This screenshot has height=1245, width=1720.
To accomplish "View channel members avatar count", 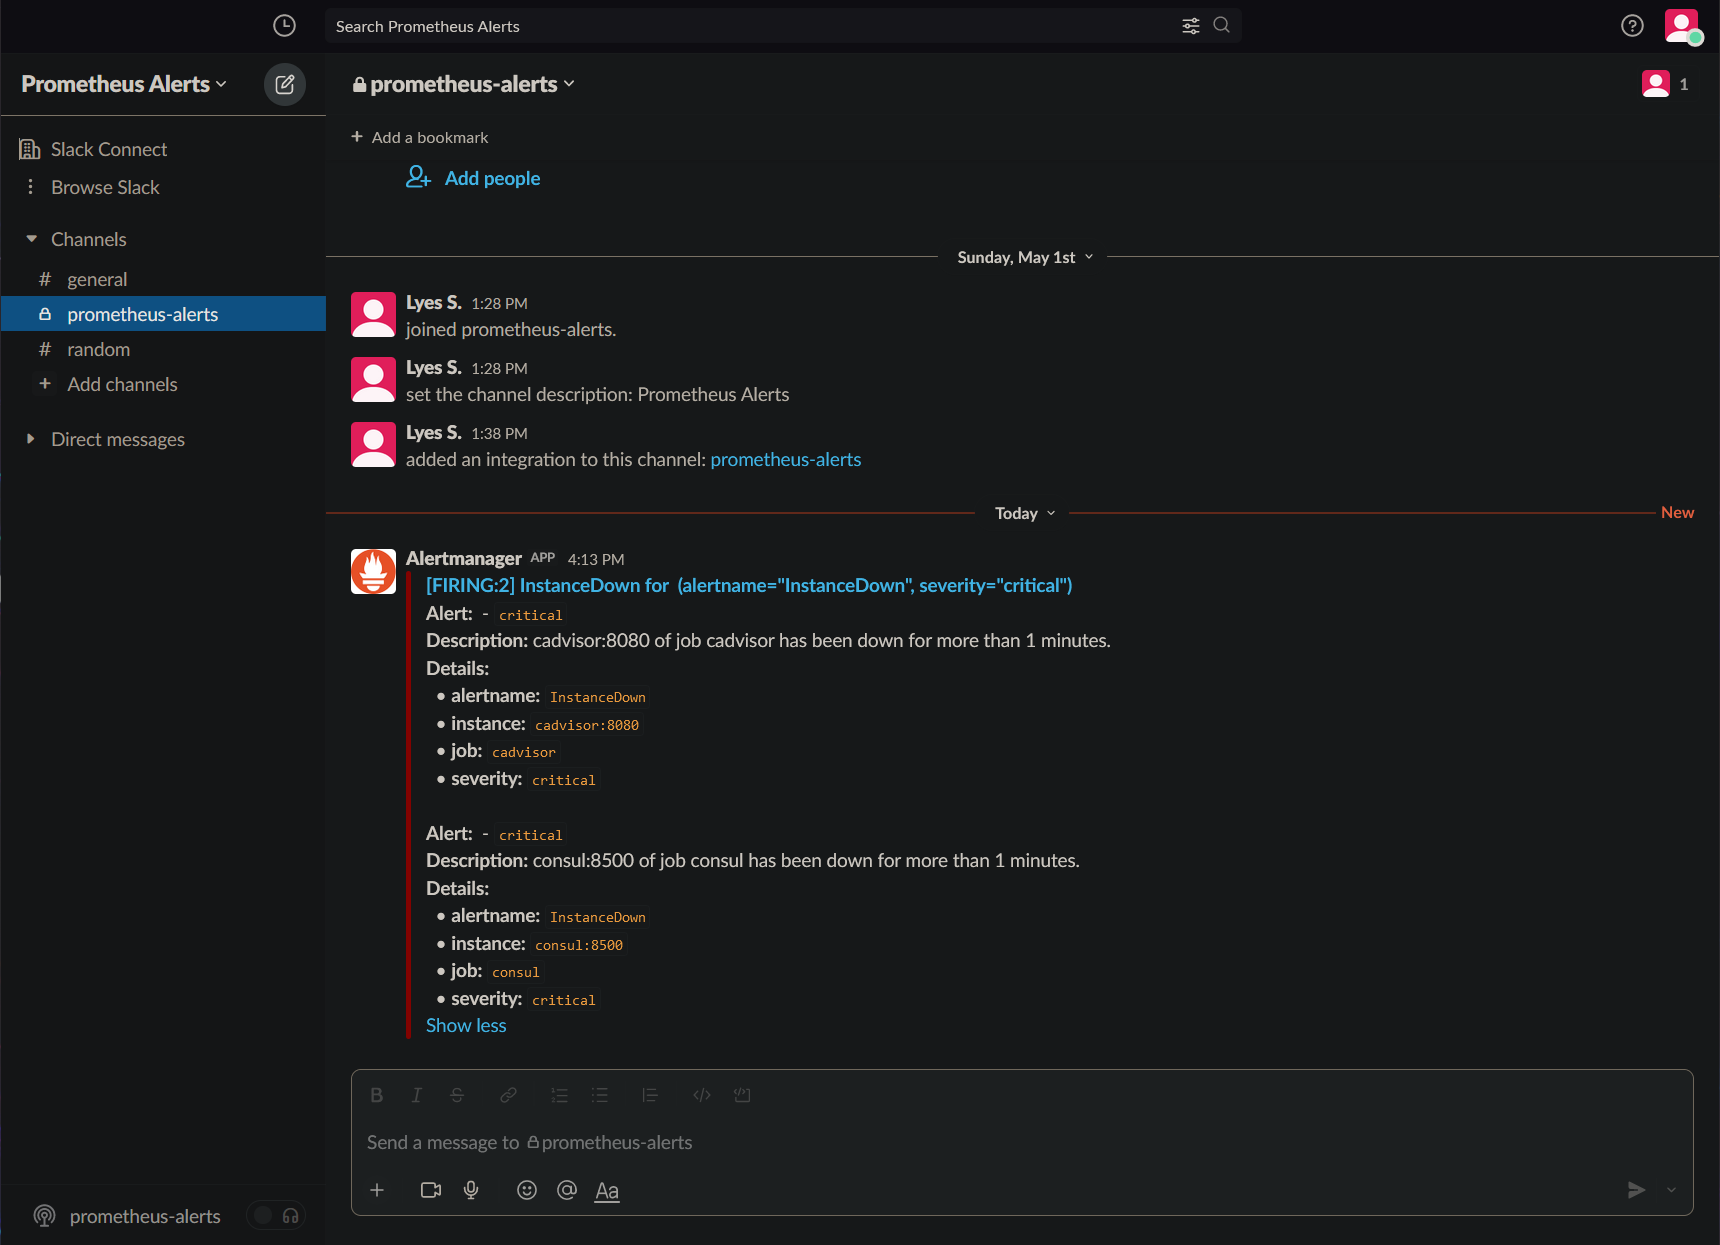I will point(1666,84).
